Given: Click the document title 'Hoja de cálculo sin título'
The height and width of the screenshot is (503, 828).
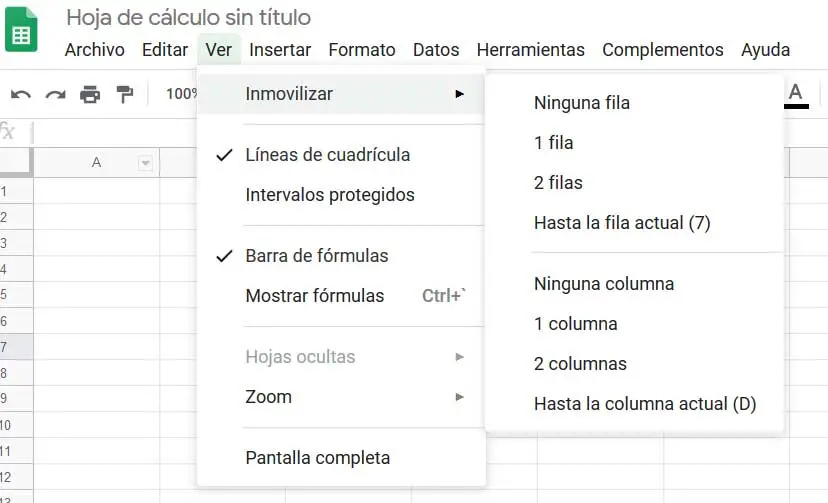Looking at the screenshot, I should point(188,18).
